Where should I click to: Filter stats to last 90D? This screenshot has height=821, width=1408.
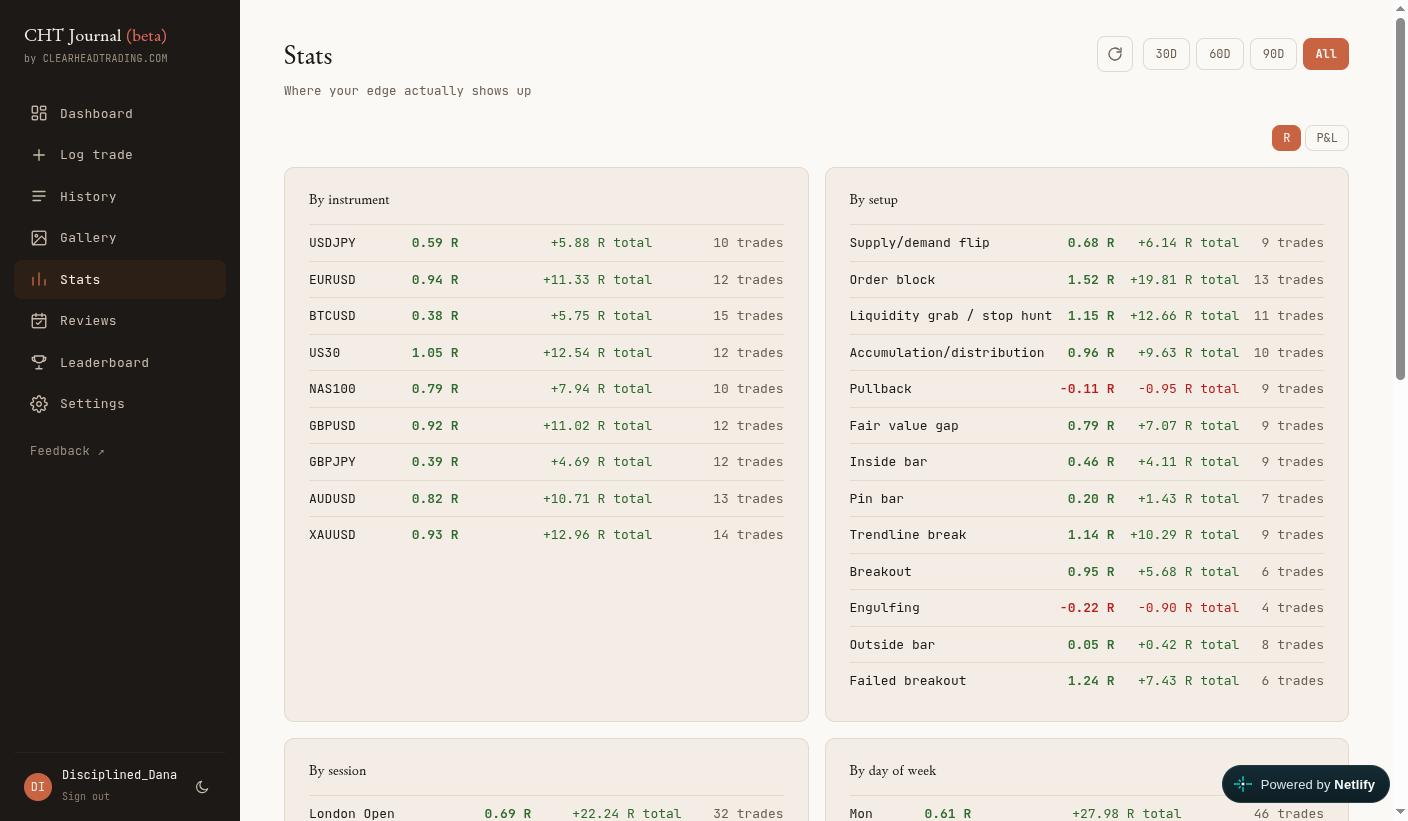point(1273,54)
